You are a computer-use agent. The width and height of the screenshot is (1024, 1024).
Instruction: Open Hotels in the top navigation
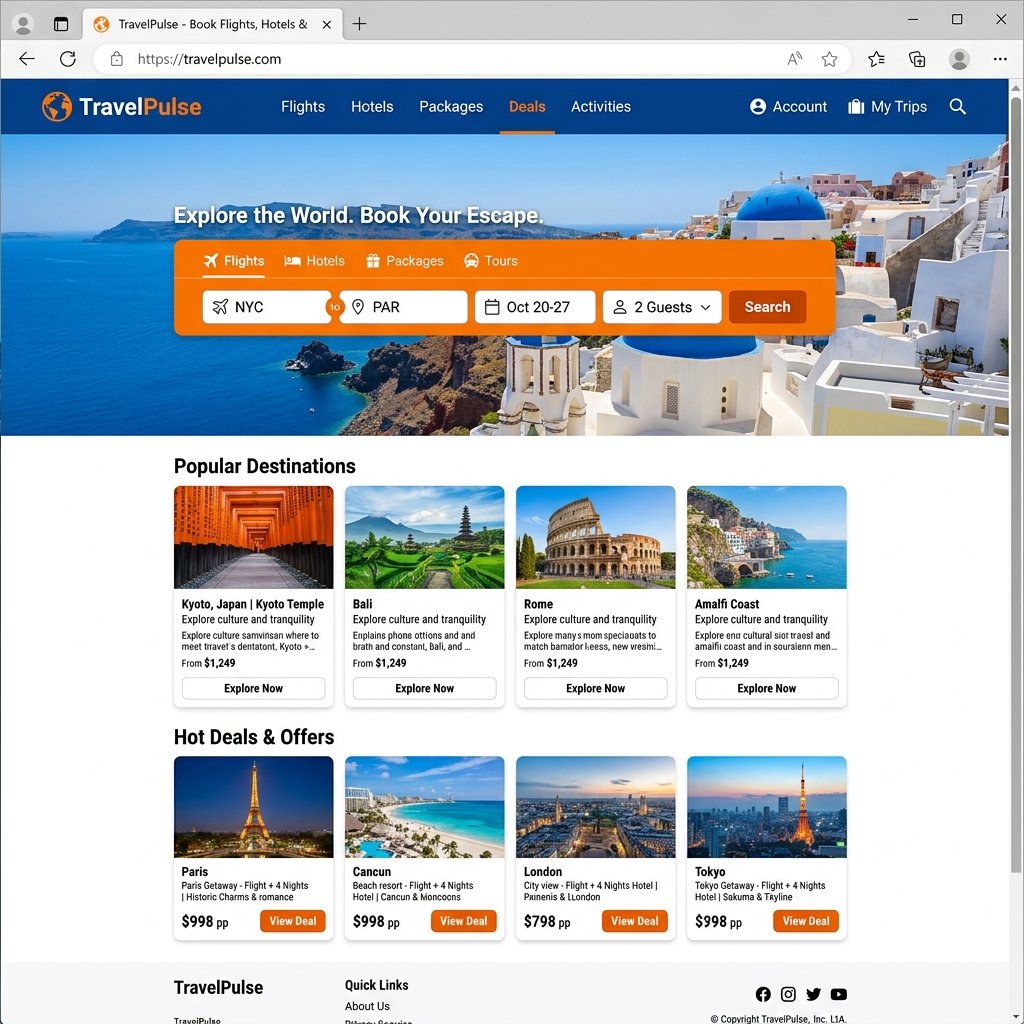pos(372,106)
